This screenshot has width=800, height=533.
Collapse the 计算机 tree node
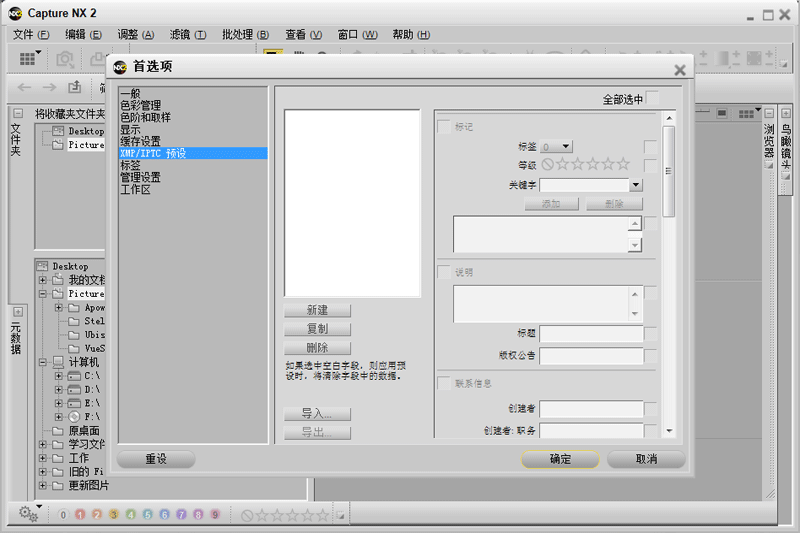(43, 362)
